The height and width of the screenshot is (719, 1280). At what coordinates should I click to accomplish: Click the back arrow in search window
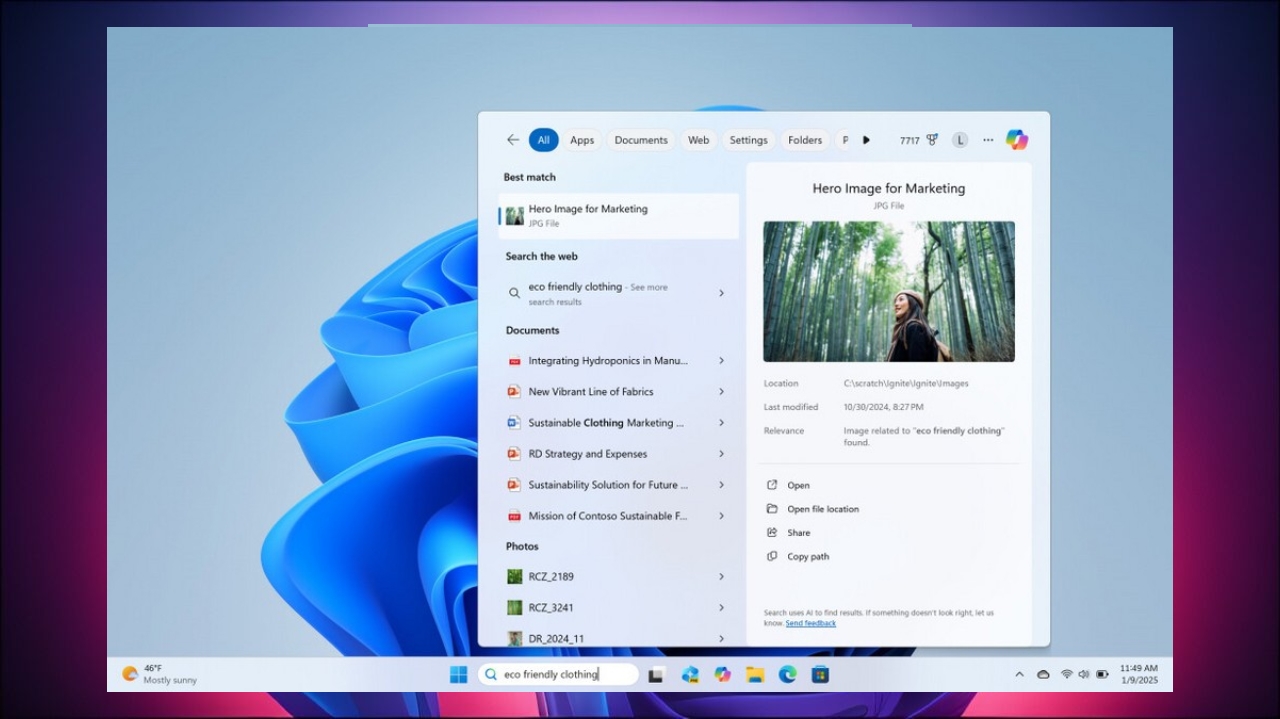(513, 139)
